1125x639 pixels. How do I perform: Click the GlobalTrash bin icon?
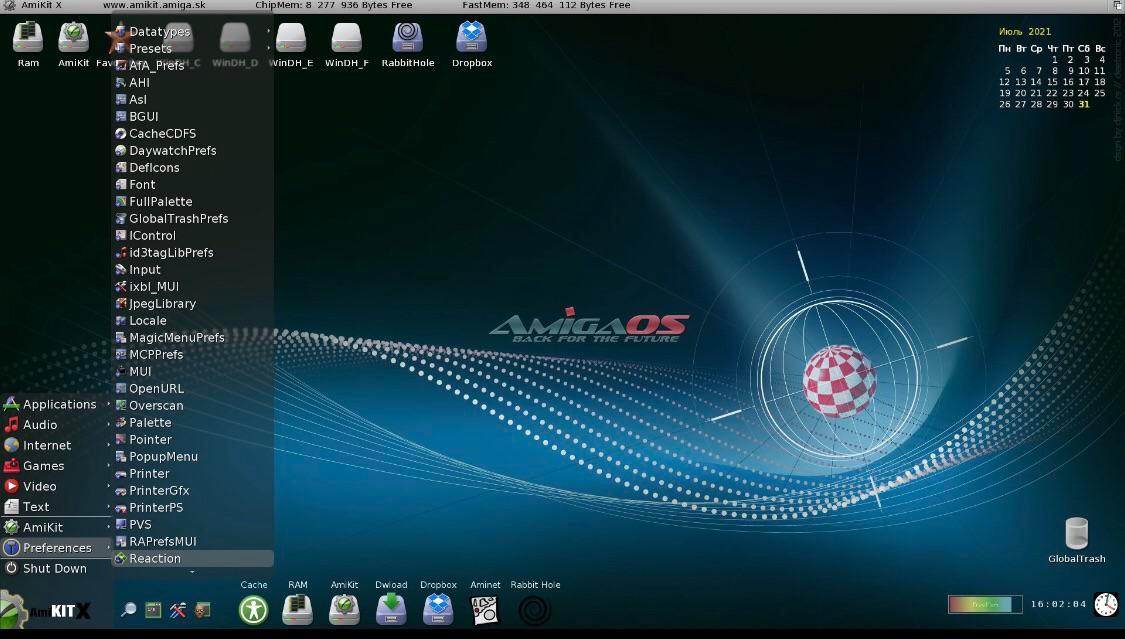[x=1076, y=535]
